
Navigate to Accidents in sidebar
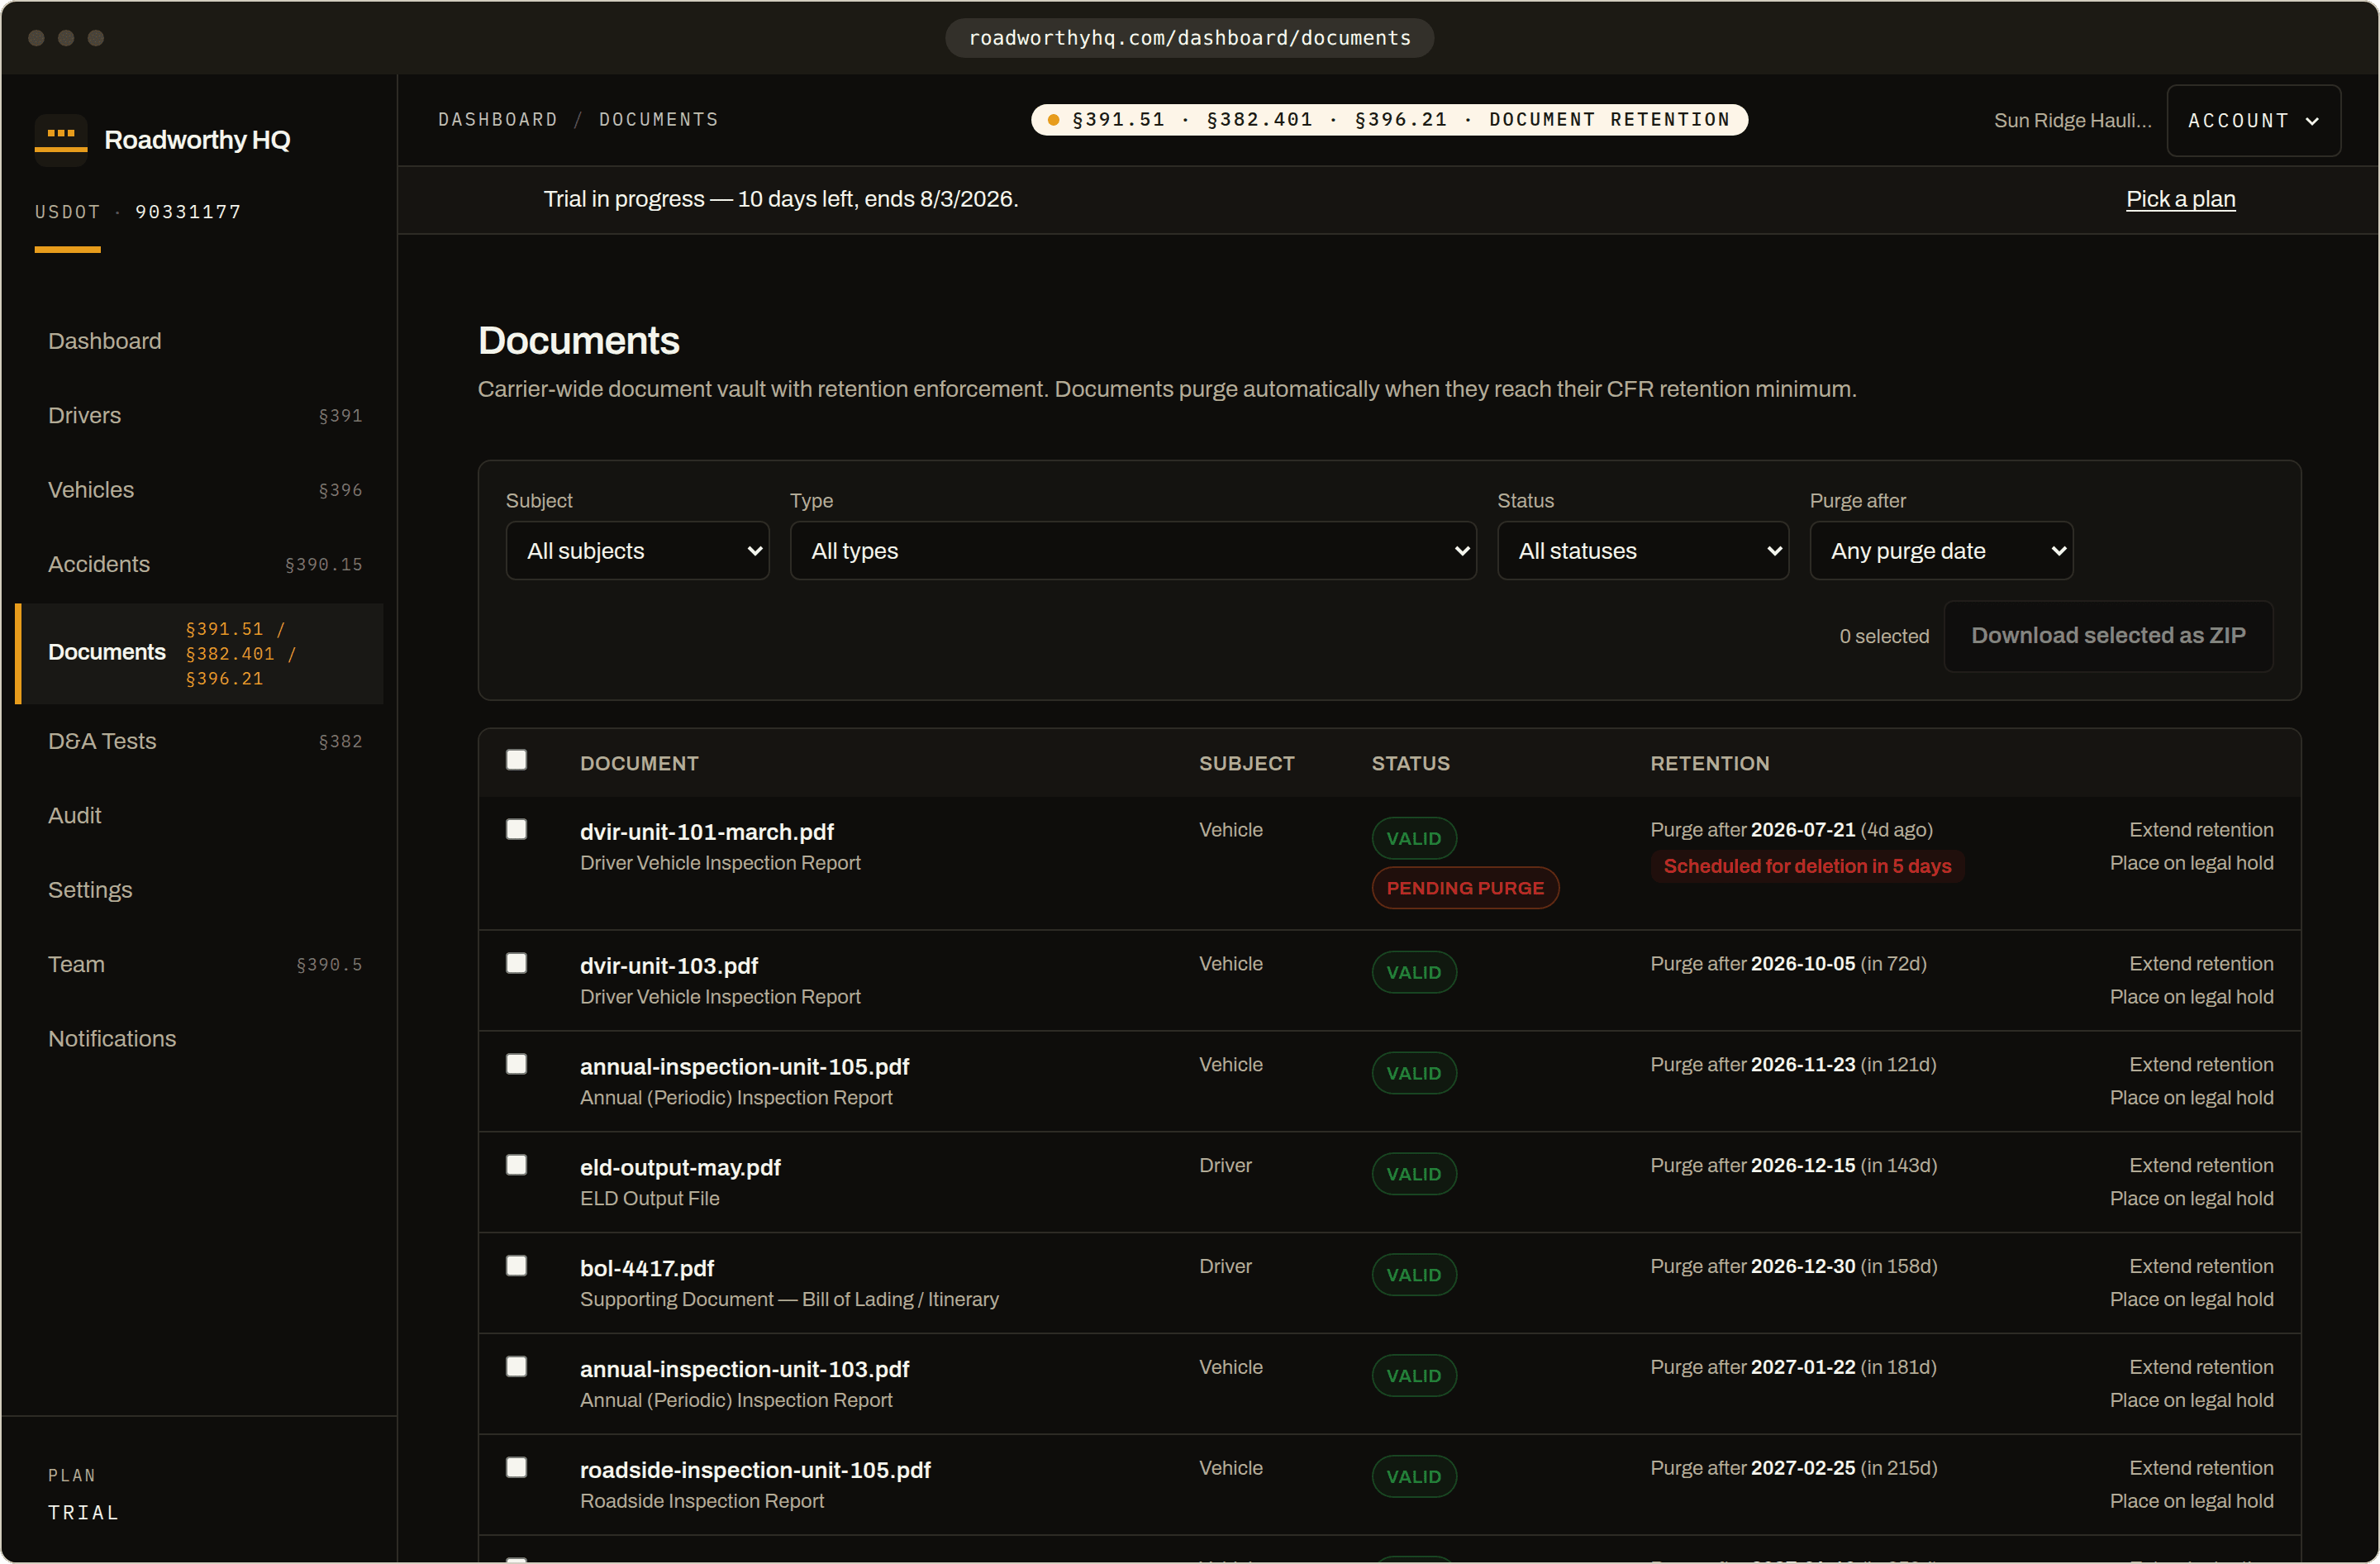pos(200,565)
